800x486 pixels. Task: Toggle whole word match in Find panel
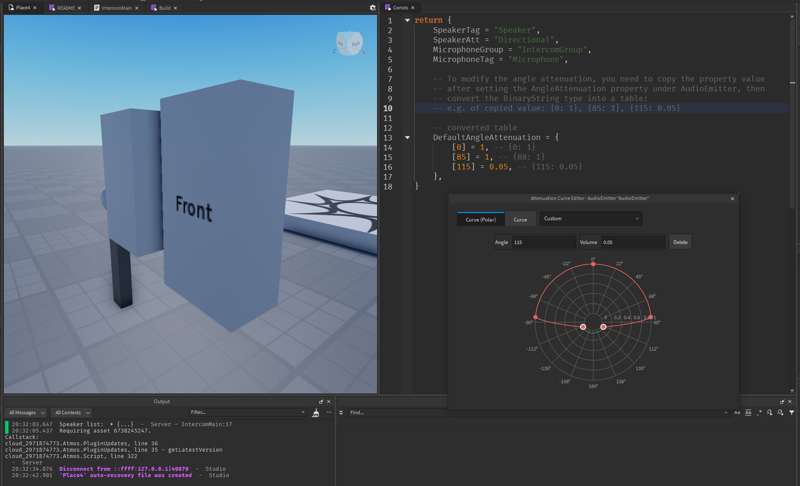(748, 413)
